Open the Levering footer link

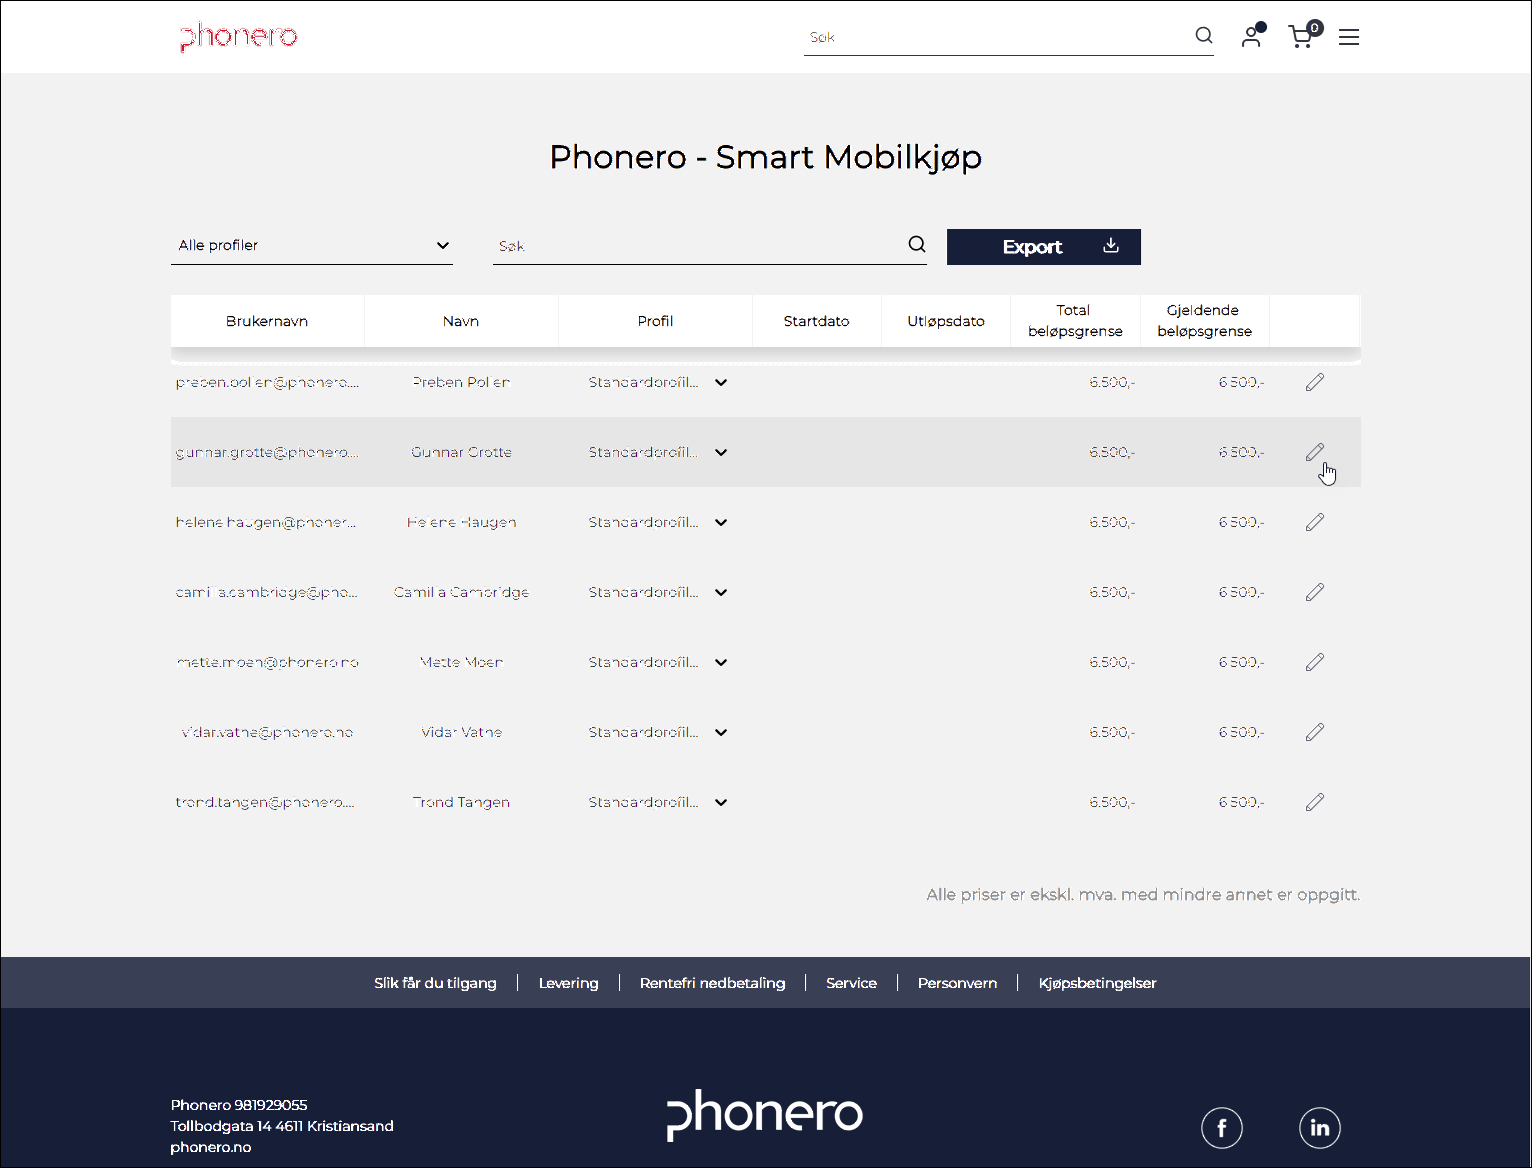[569, 983]
